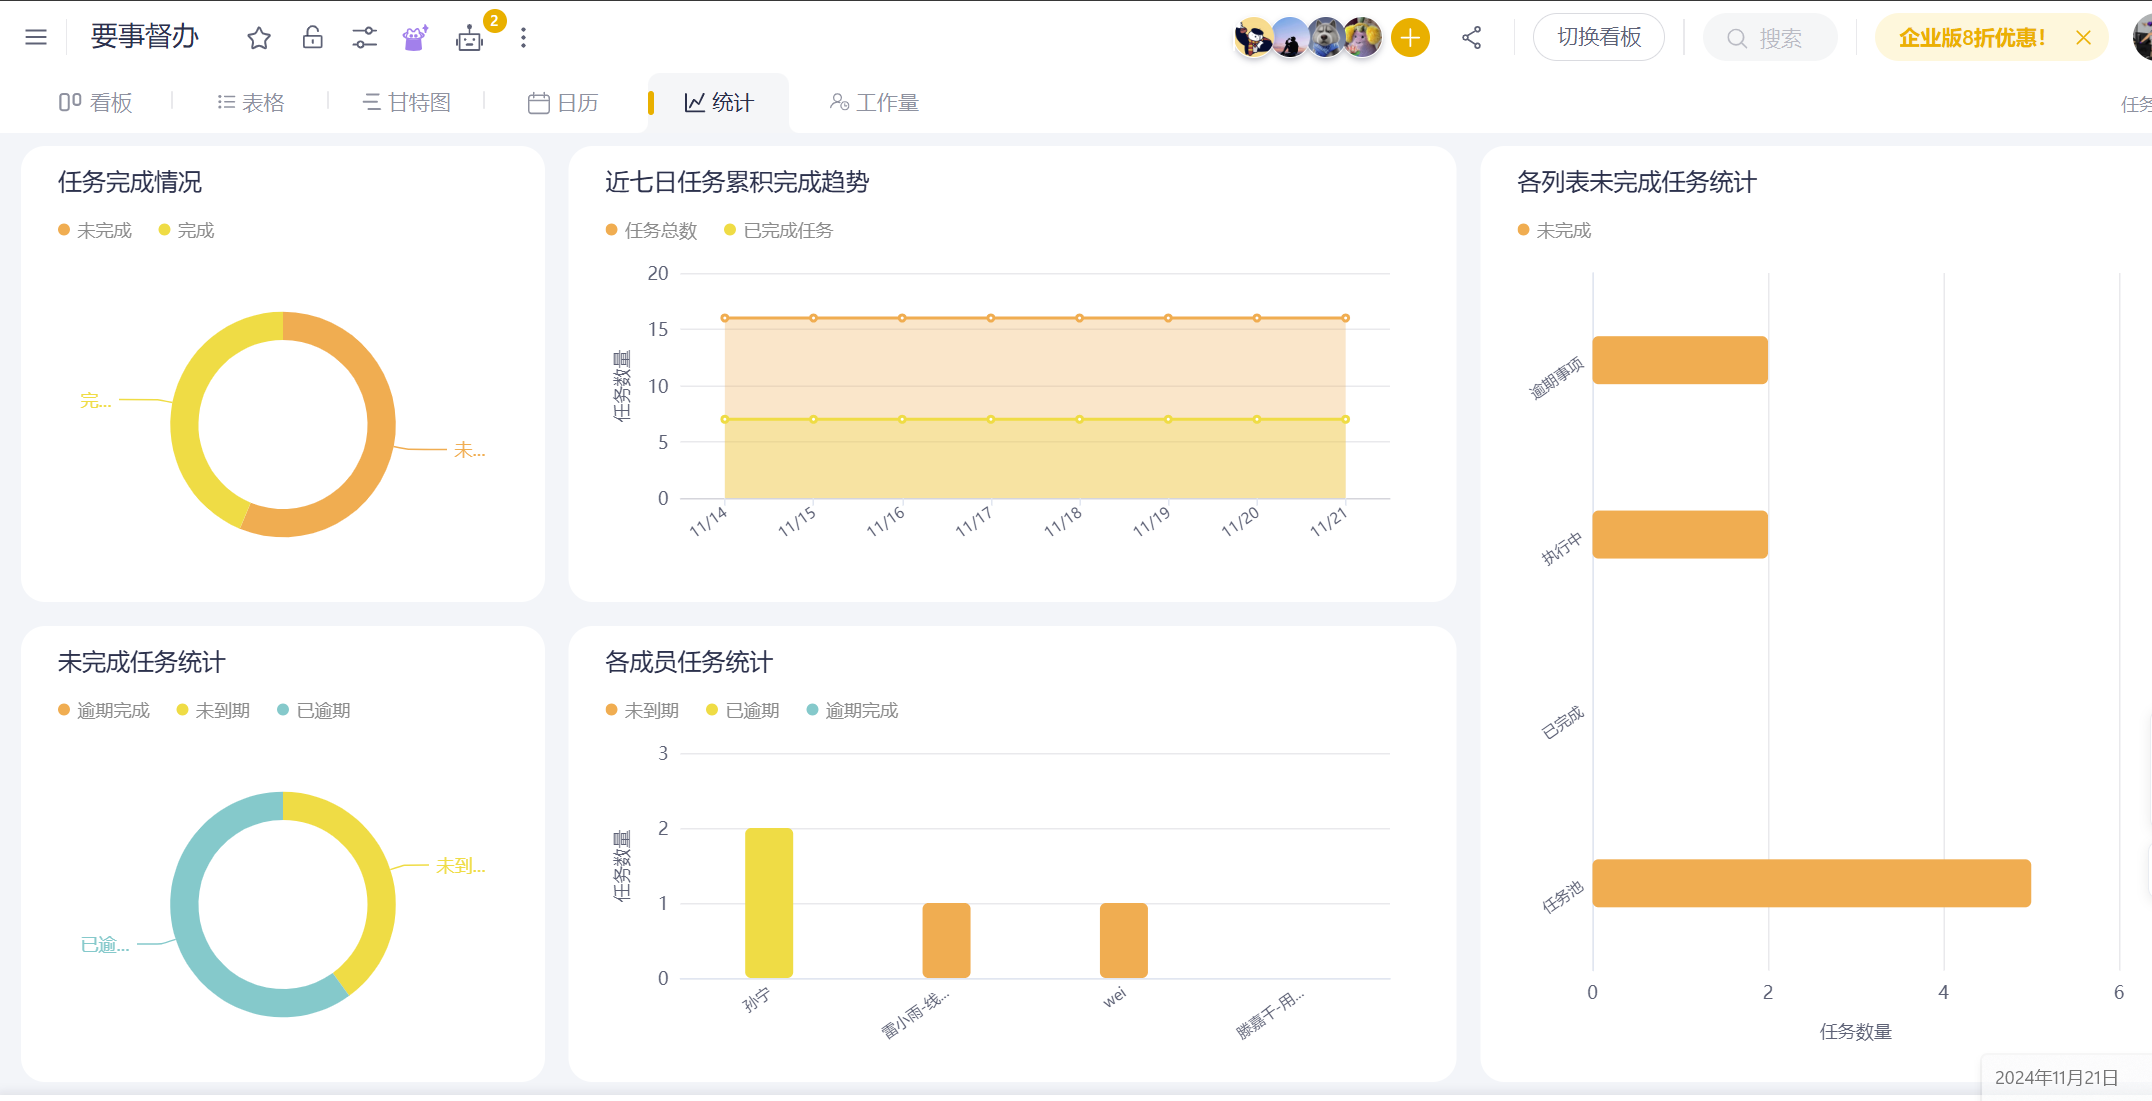This screenshot has width=2152, height=1101.
Task: Star the 要事督办 board as favorite
Action: coord(258,37)
